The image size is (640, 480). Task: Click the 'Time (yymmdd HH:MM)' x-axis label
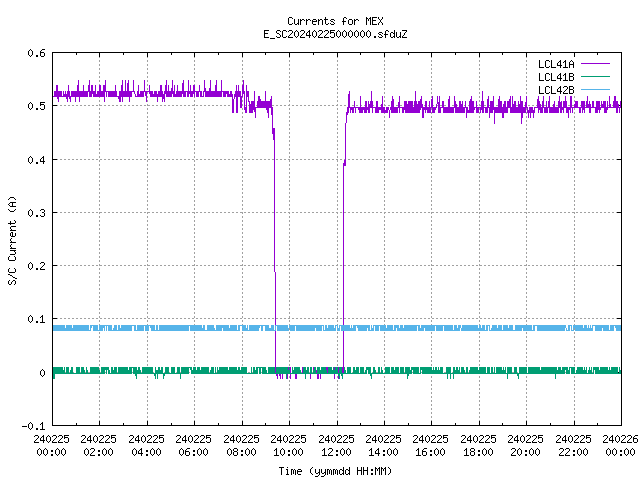(335, 471)
